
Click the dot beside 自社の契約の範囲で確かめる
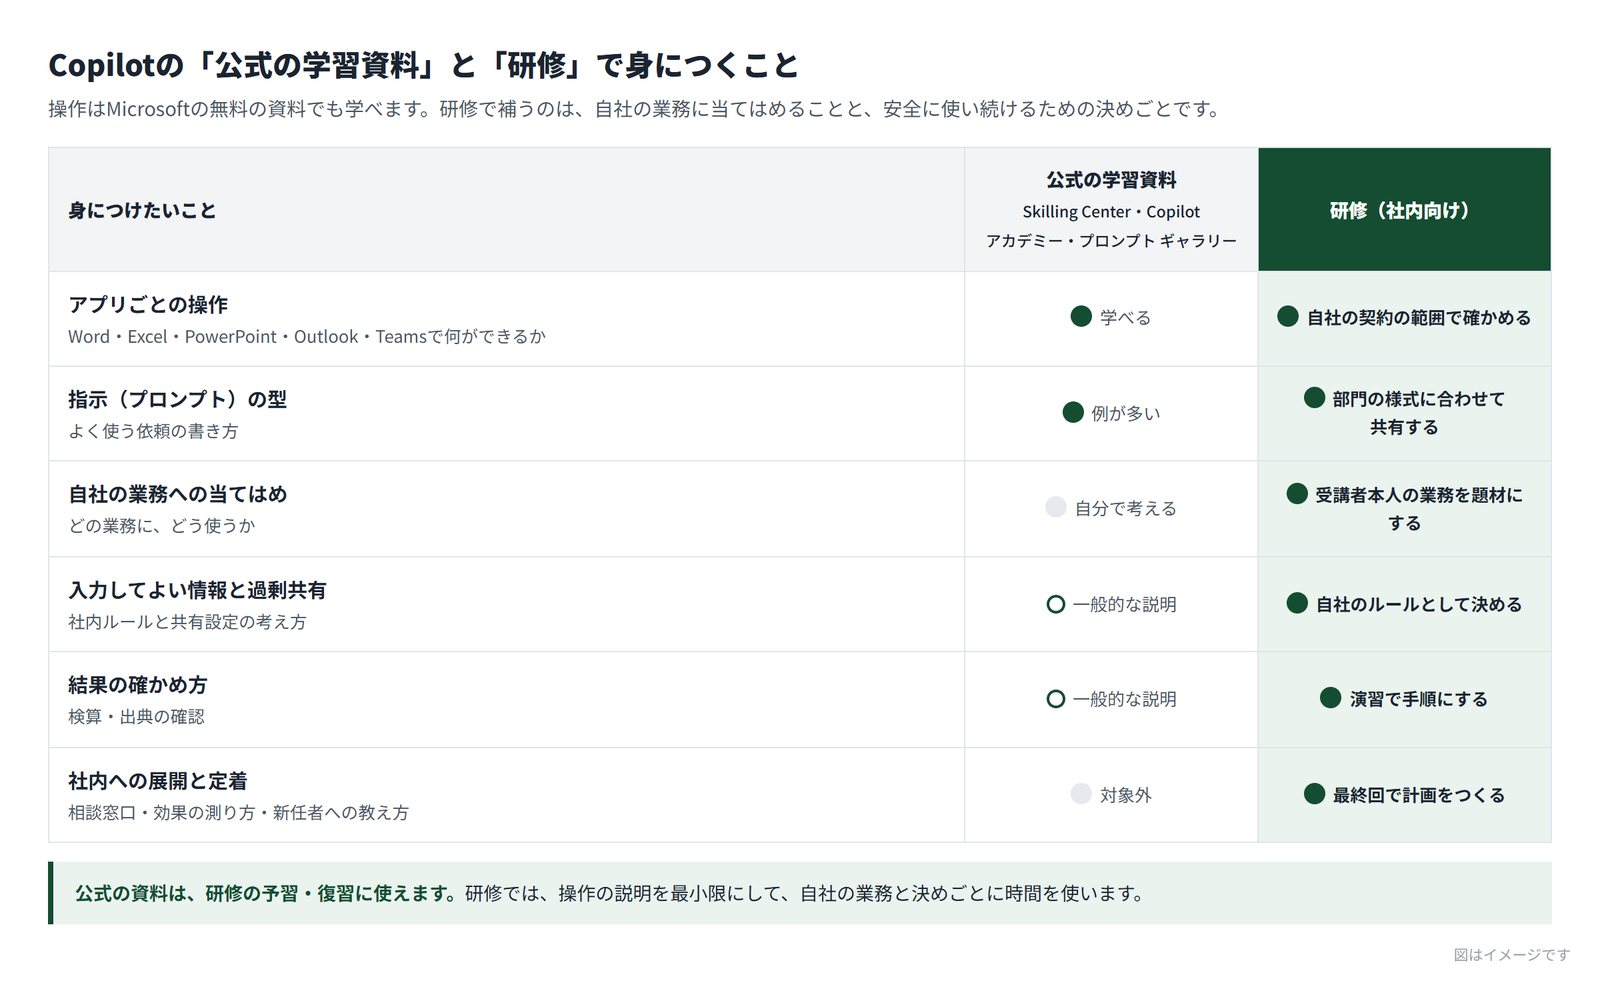click(1288, 317)
